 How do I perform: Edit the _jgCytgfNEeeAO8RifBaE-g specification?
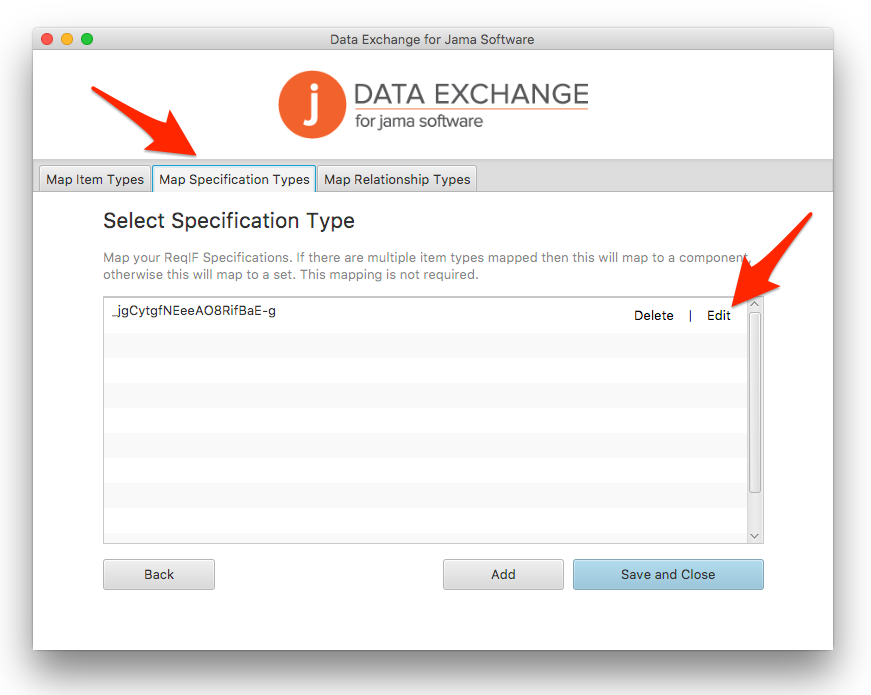pos(718,316)
